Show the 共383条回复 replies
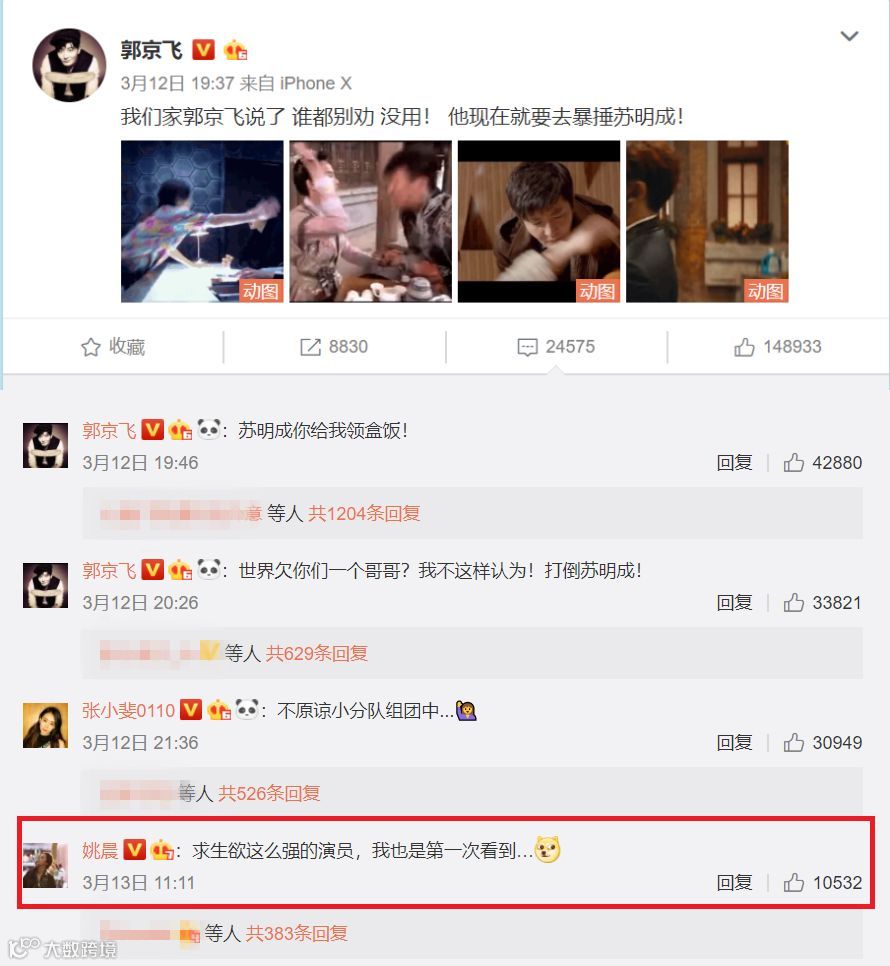The image size is (890, 966). tap(296, 933)
